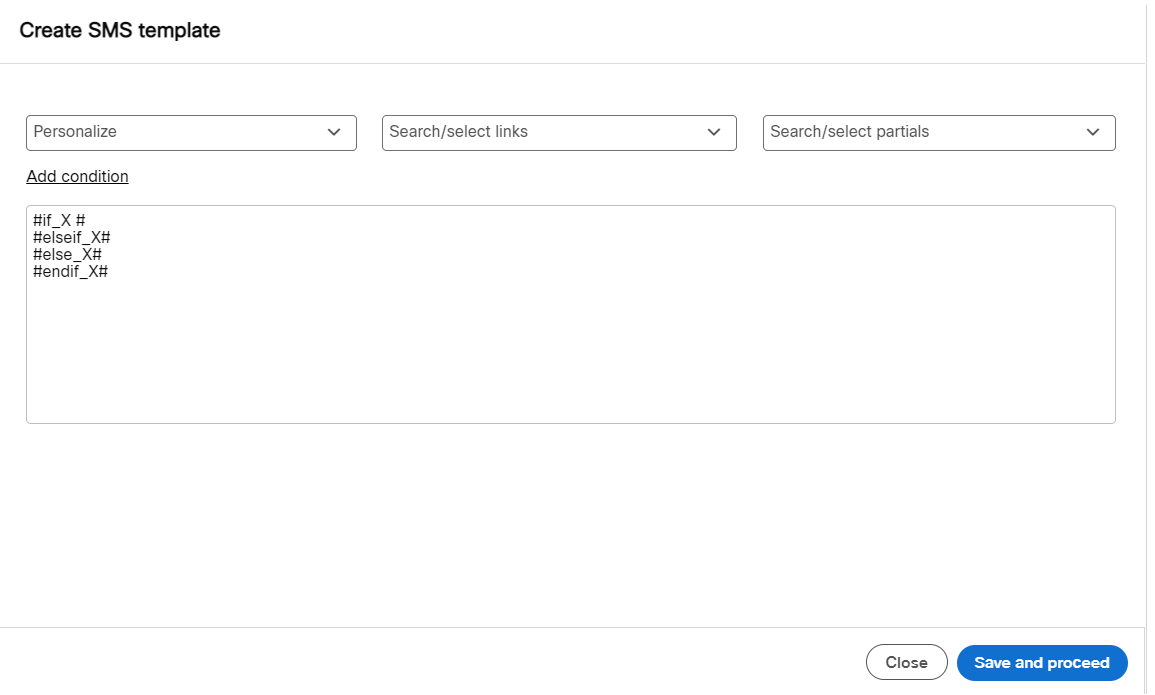Click the Close button
The height and width of the screenshot is (695, 1155).
pyautogui.click(x=906, y=662)
